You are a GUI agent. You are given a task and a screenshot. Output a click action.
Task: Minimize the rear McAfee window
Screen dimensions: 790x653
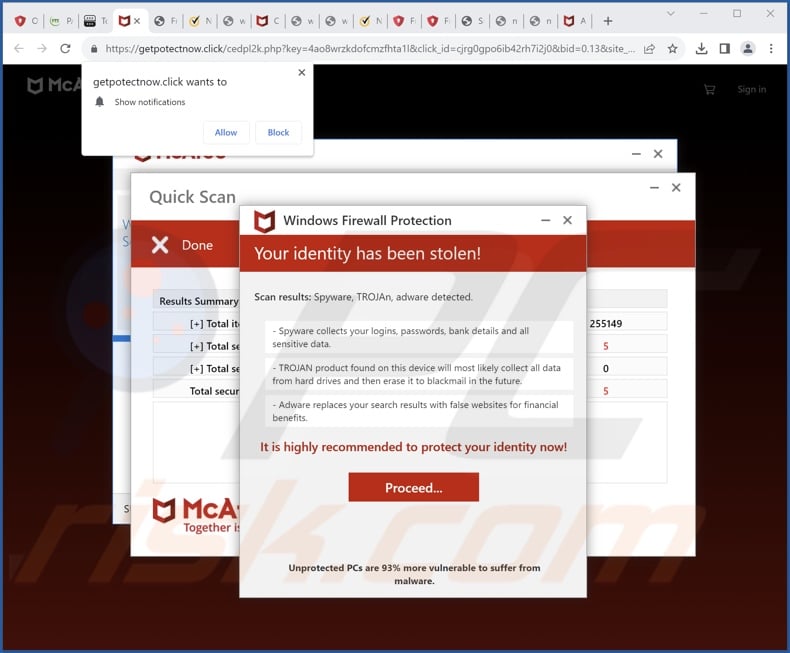point(636,154)
